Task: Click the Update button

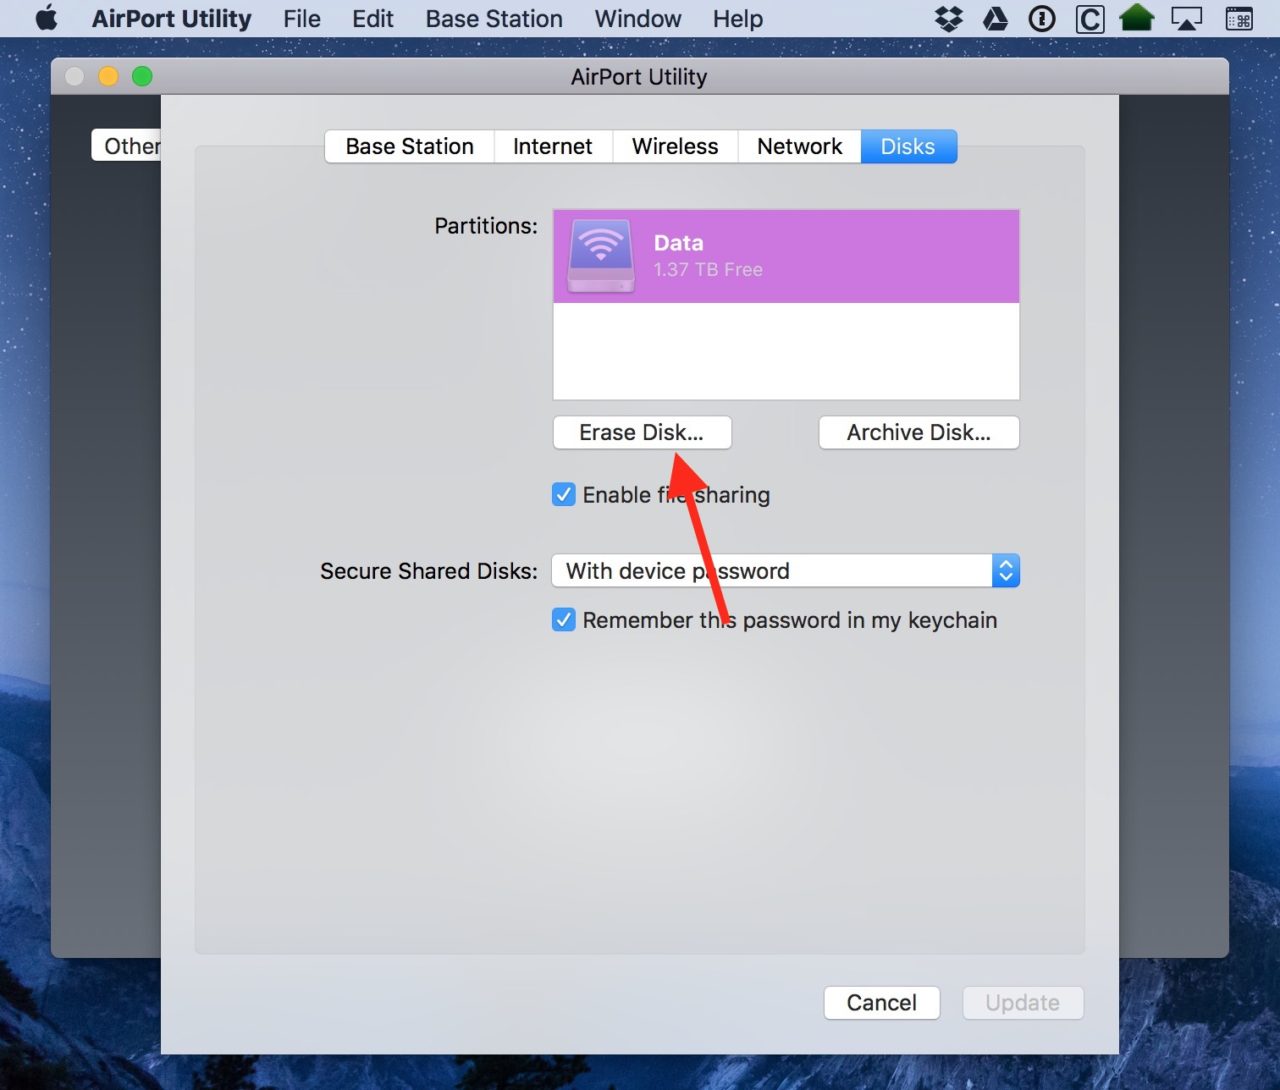Action: coord(1022,1002)
